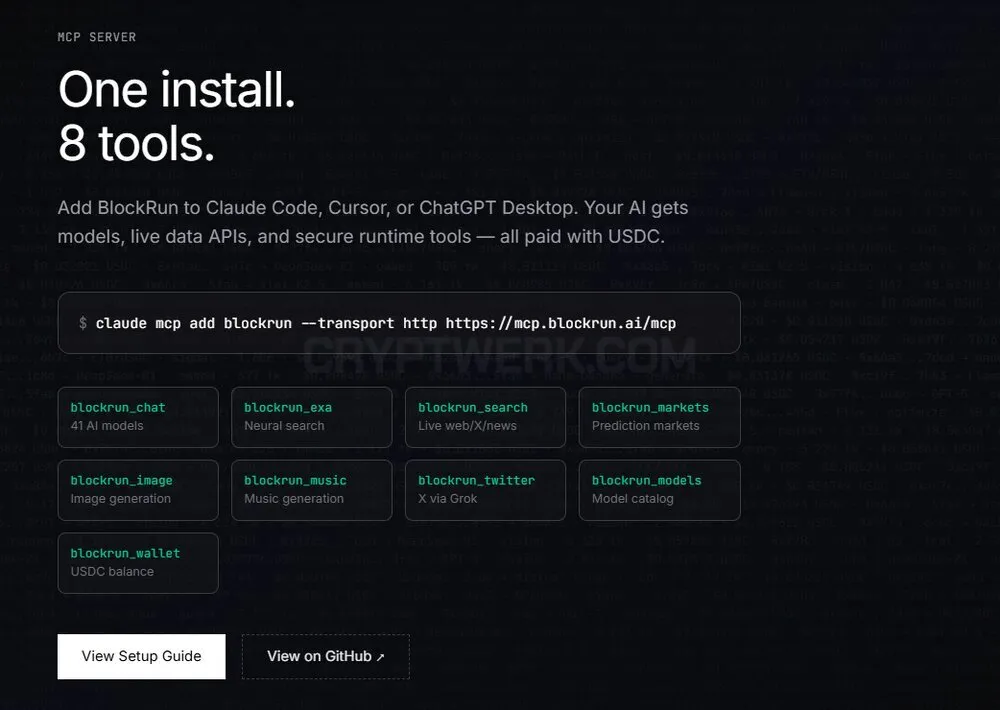Screen dimensions: 1000x710
Task: Choose the blockrun_music Music generation card
Action: tap(312, 490)
